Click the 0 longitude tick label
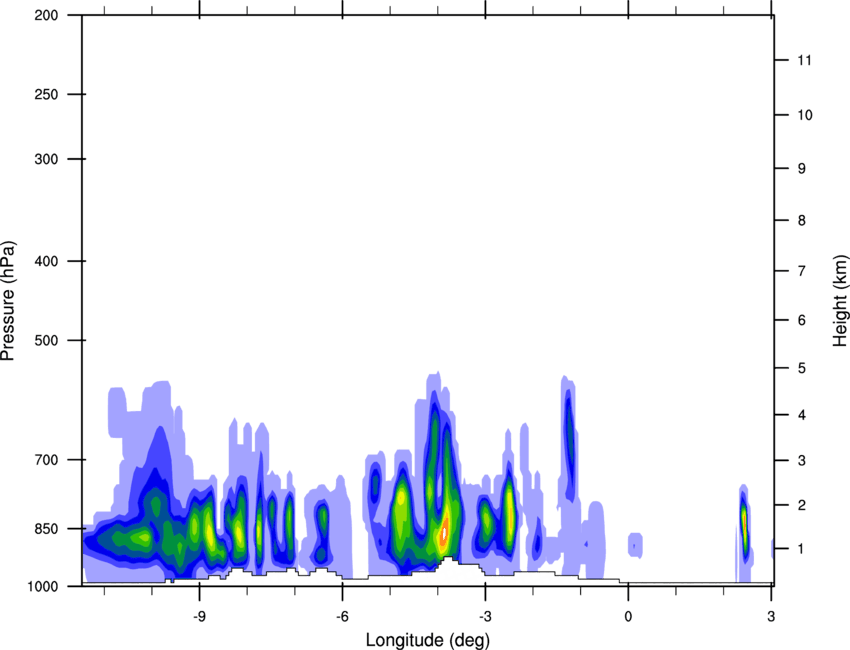 tap(628, 616)
